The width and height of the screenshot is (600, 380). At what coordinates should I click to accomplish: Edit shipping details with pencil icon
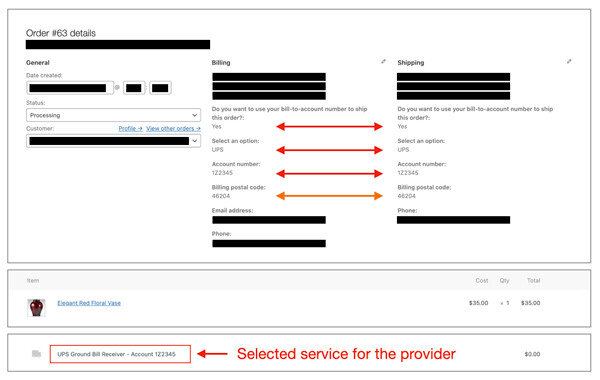pyautogui.click(x=569, y=61)
